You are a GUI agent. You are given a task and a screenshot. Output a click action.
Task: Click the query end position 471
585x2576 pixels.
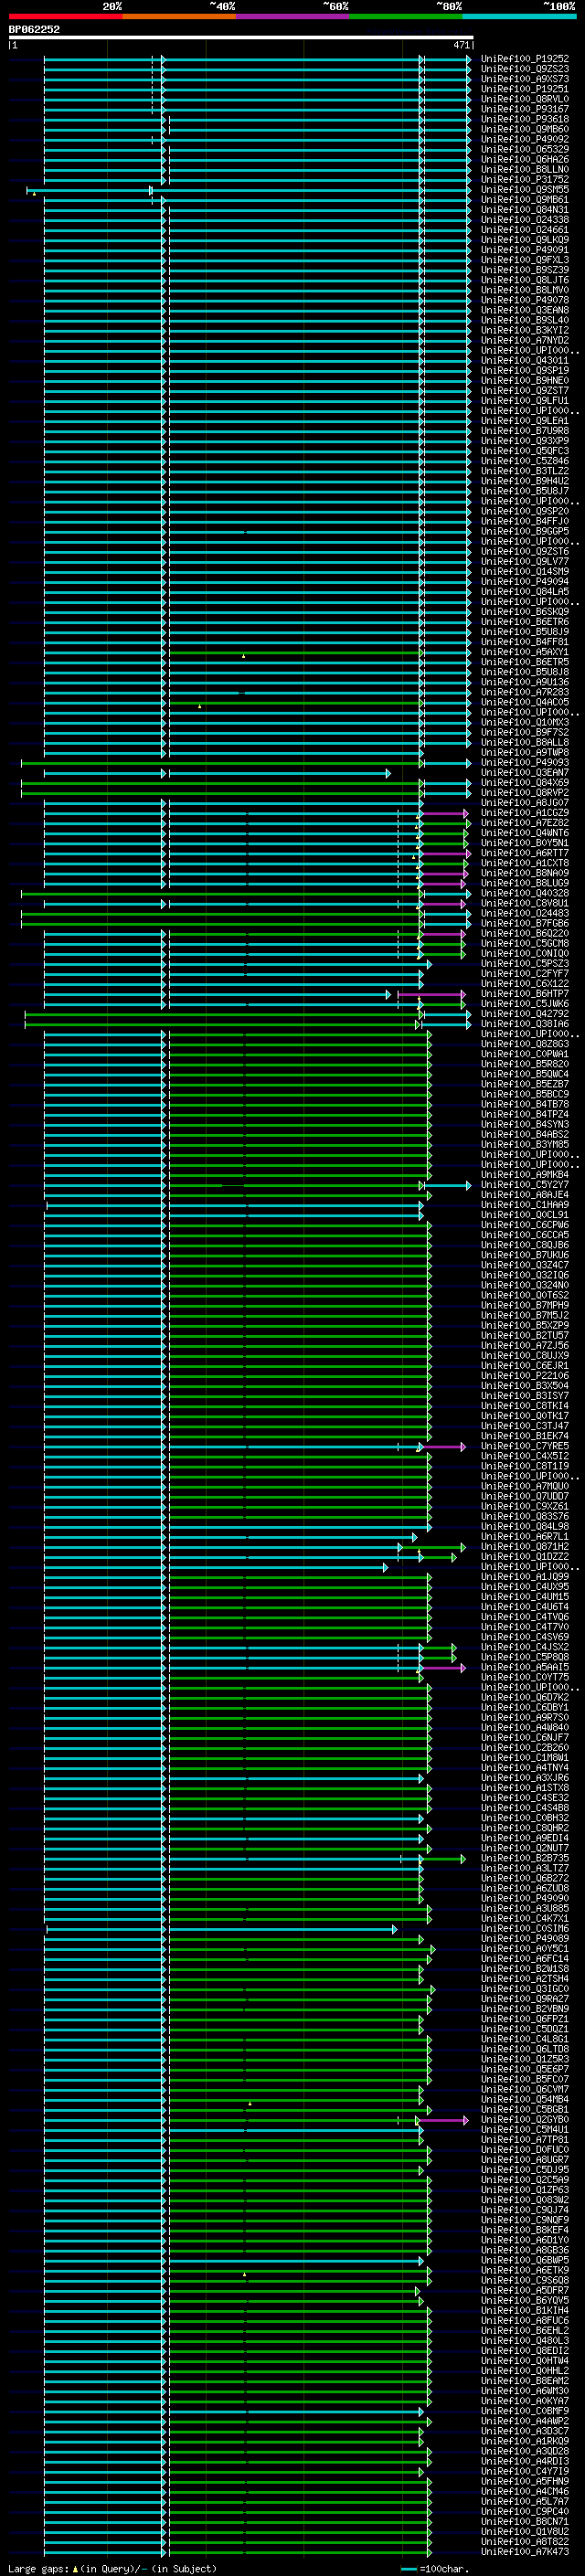coord(461,45)
